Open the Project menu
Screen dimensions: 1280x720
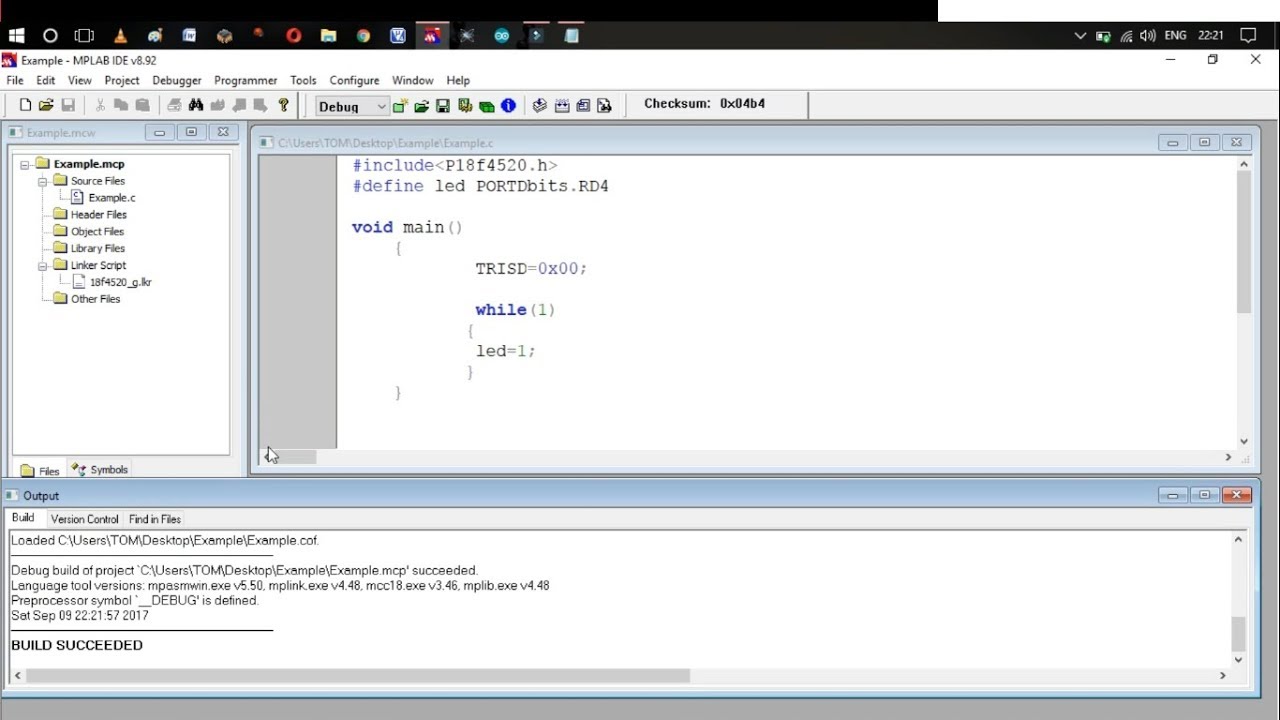tap(122, 80)
